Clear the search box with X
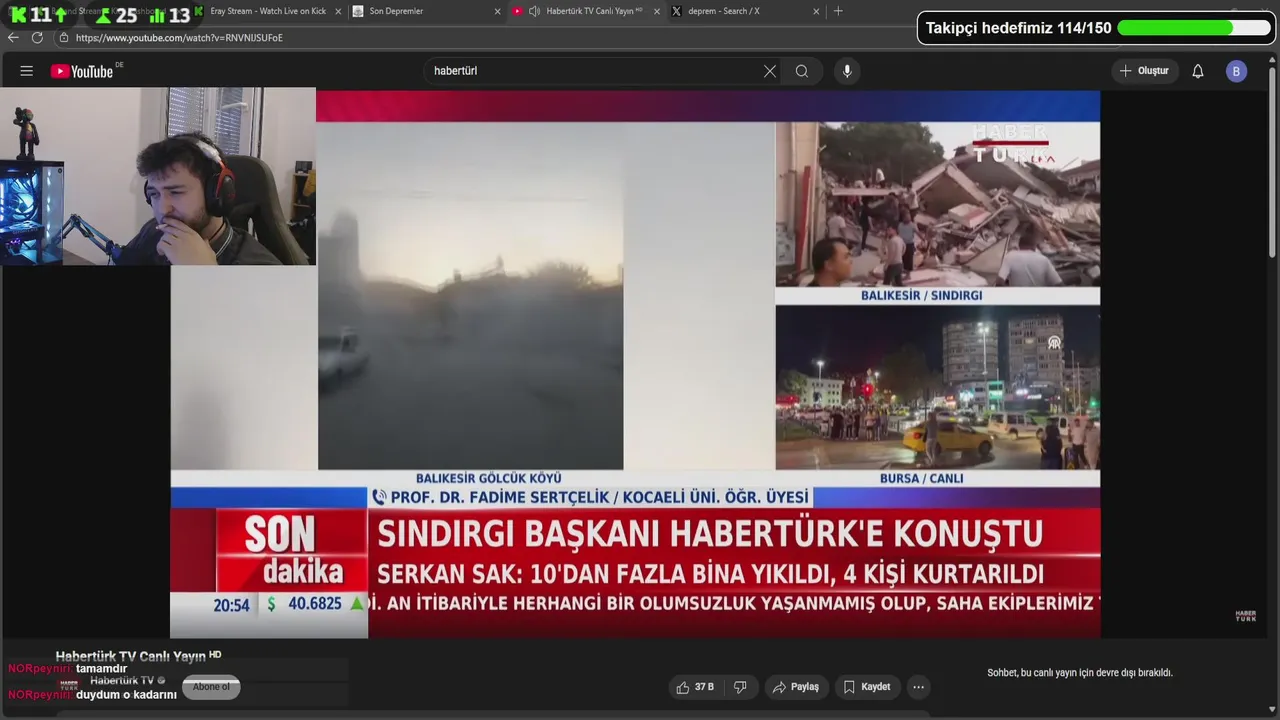Image resolution: width=1280 pixels, height=720 pixels. point(770,71)
